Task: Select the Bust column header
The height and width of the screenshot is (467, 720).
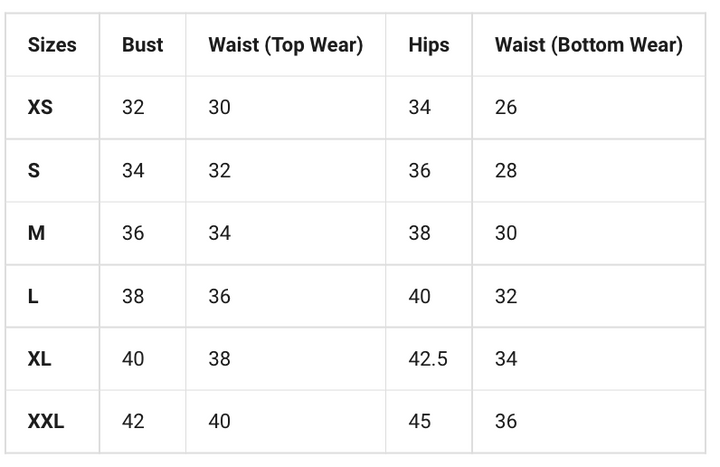Action: 142,45
